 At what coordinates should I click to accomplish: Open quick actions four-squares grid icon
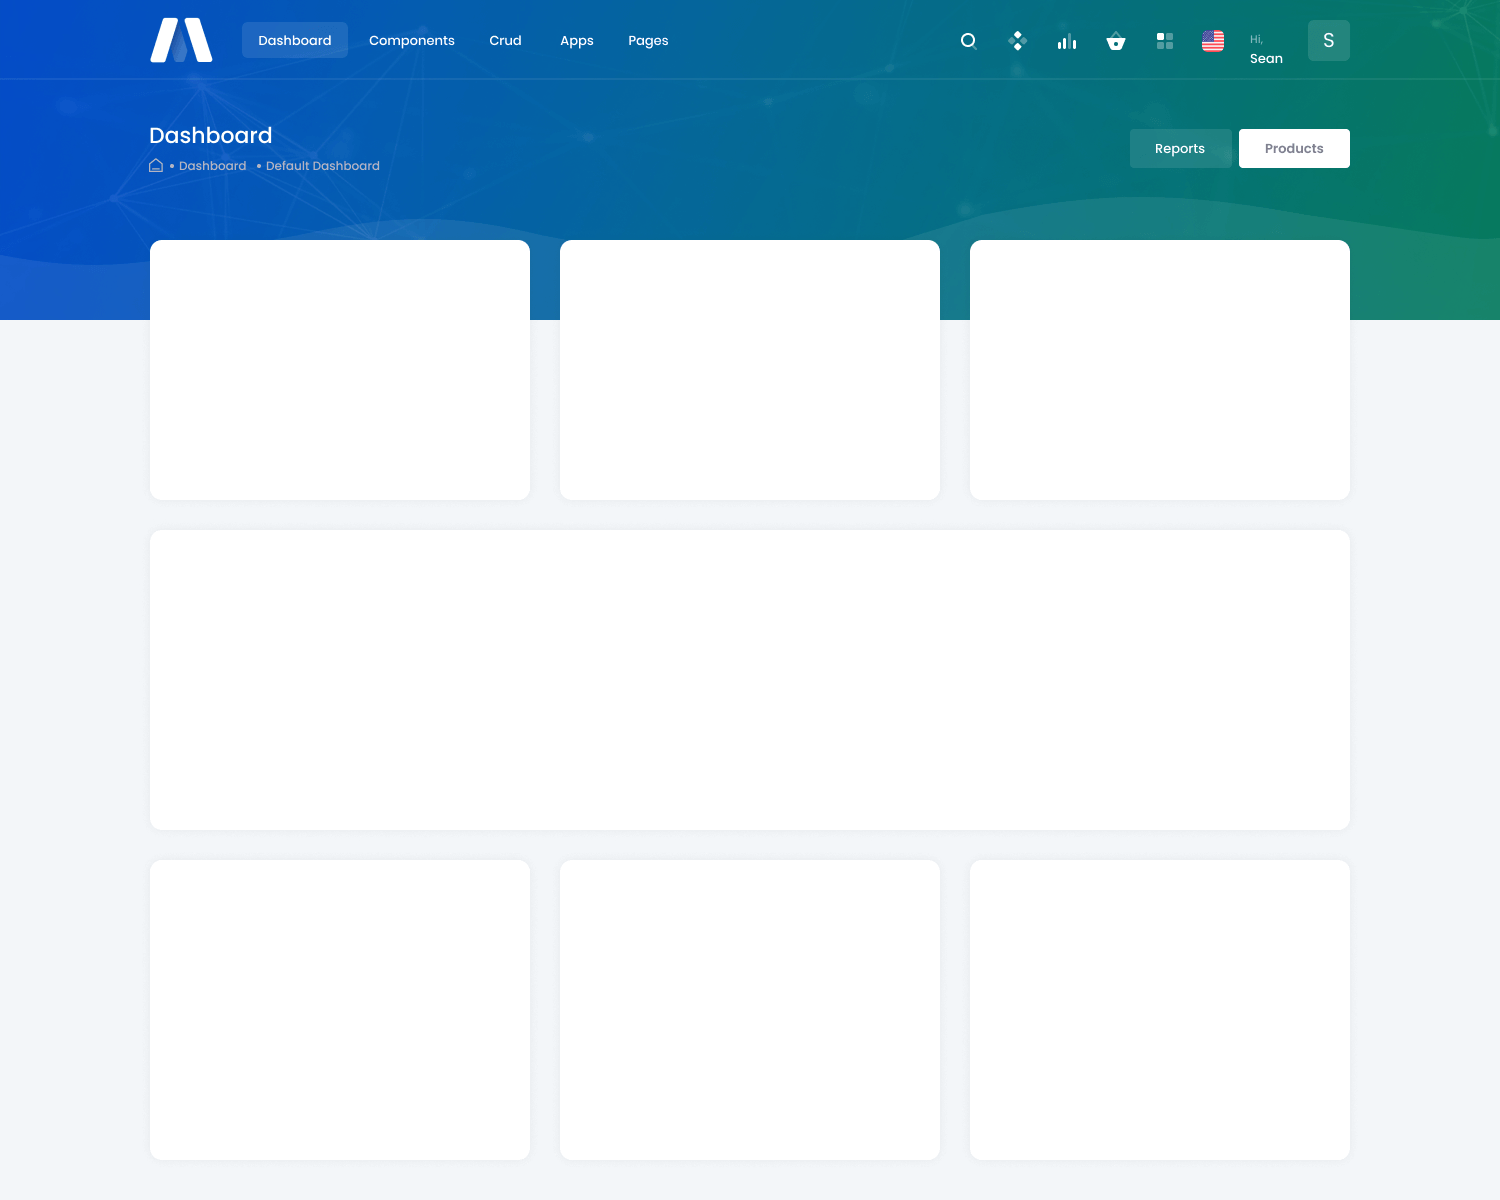[x=1164, y=41]
